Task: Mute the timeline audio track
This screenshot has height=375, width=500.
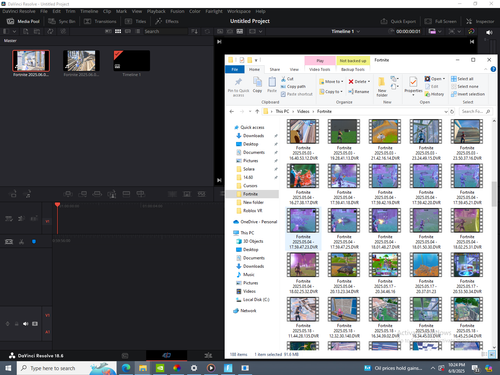Action: (x=25, y=324)
